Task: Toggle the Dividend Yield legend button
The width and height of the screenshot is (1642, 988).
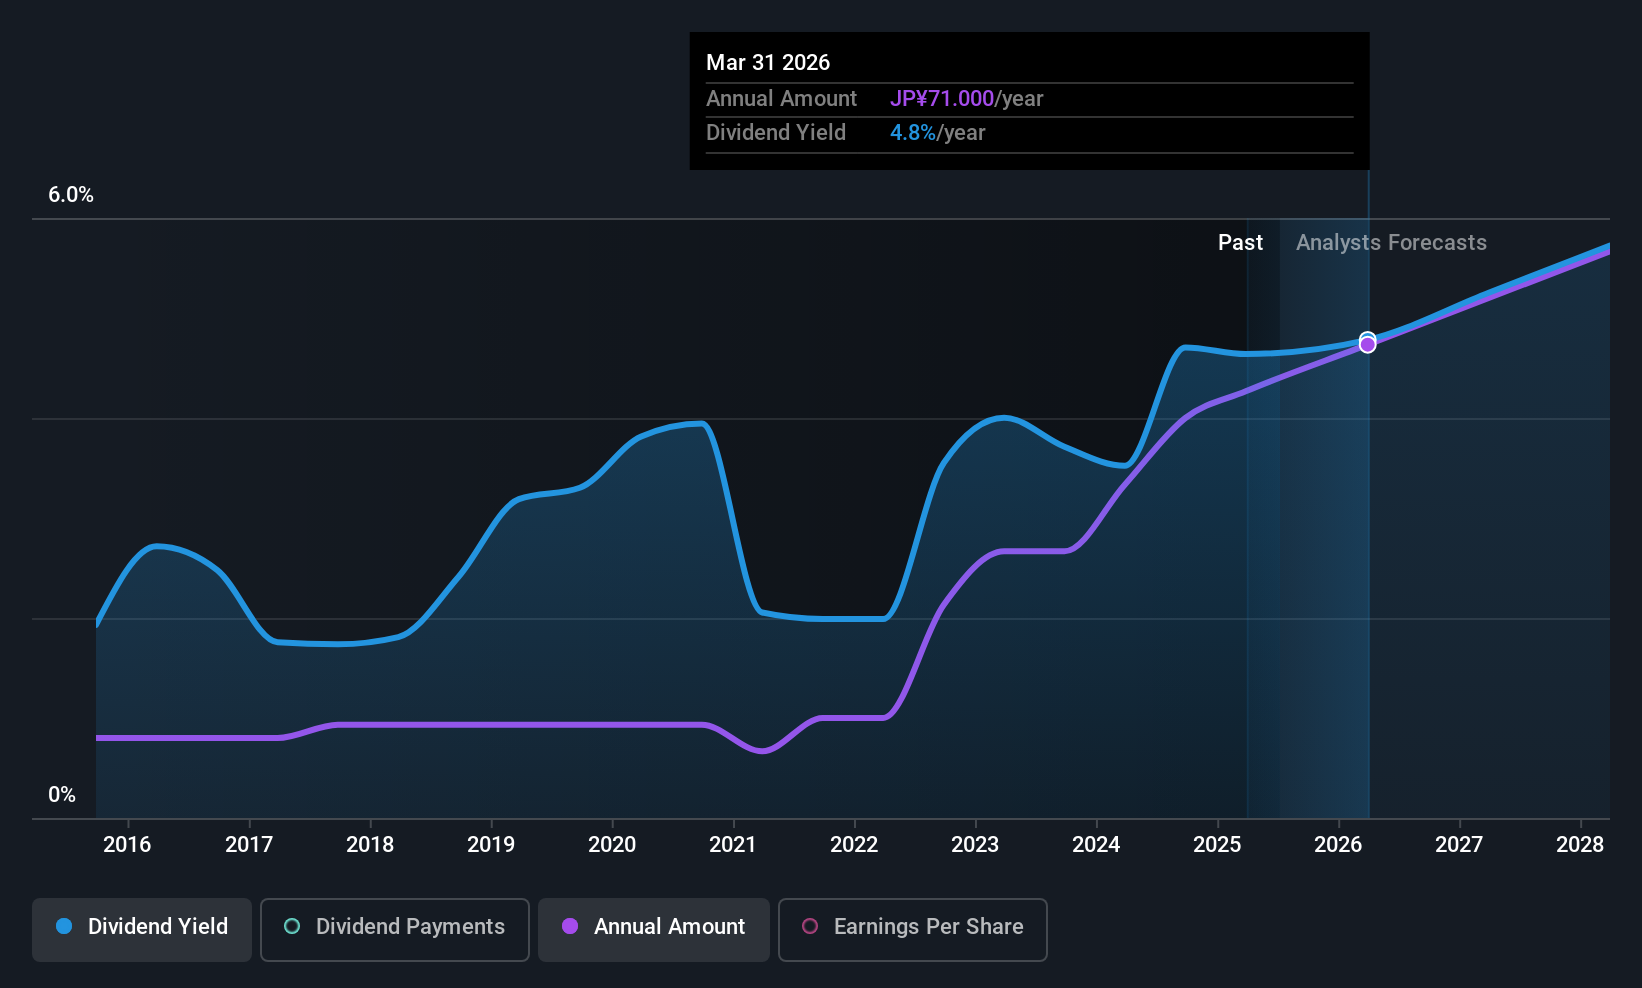Action: (142, 929)
